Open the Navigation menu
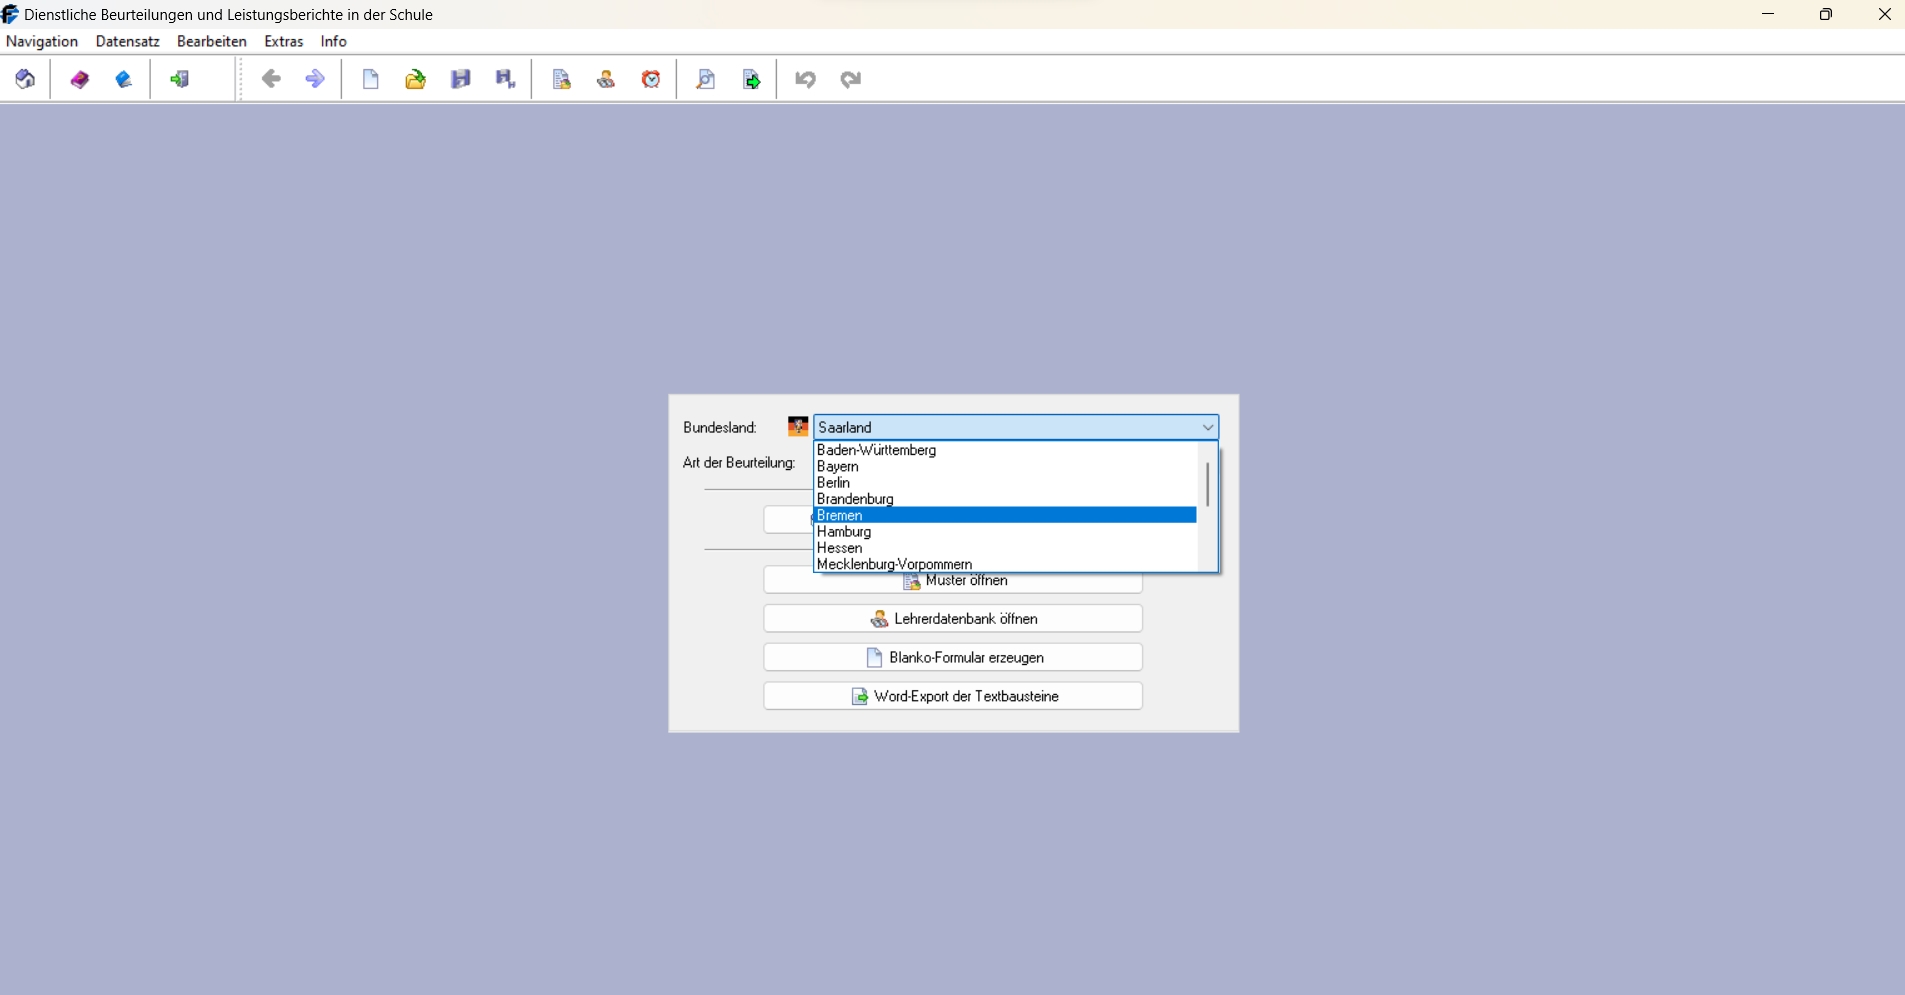Image resolution: width=1905 pixels, height=995 pixels. click(42, 41)
